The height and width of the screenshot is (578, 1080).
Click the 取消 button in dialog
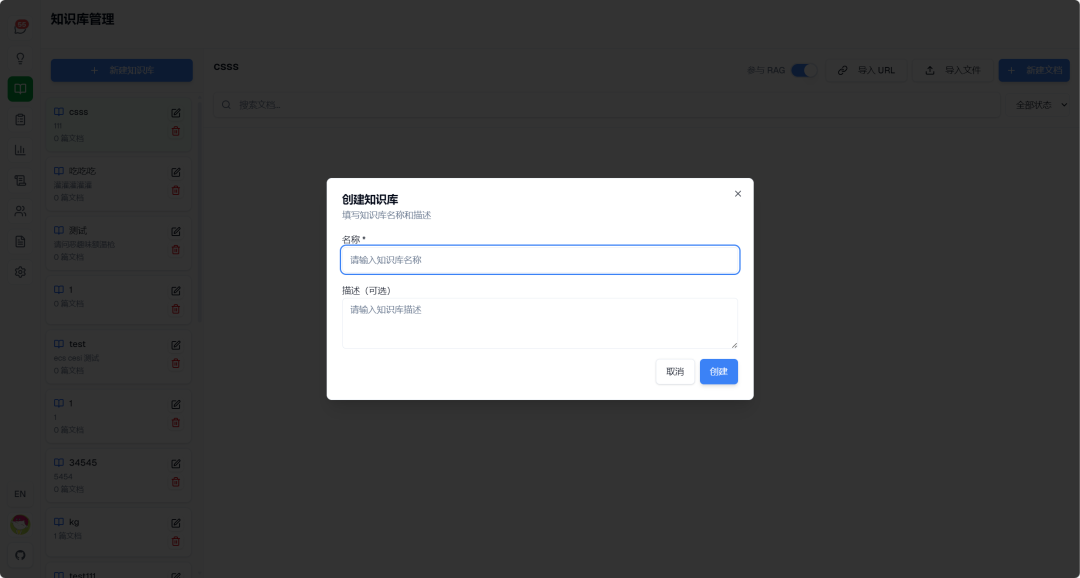tap(675, 371)
